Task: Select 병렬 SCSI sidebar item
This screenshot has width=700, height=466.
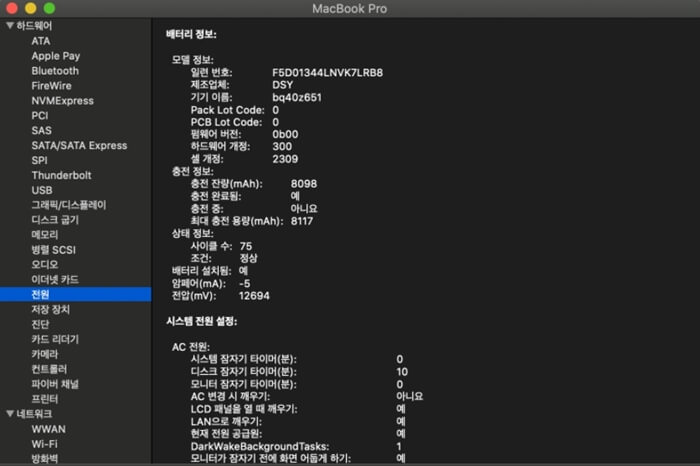Action: click(54, 250)
